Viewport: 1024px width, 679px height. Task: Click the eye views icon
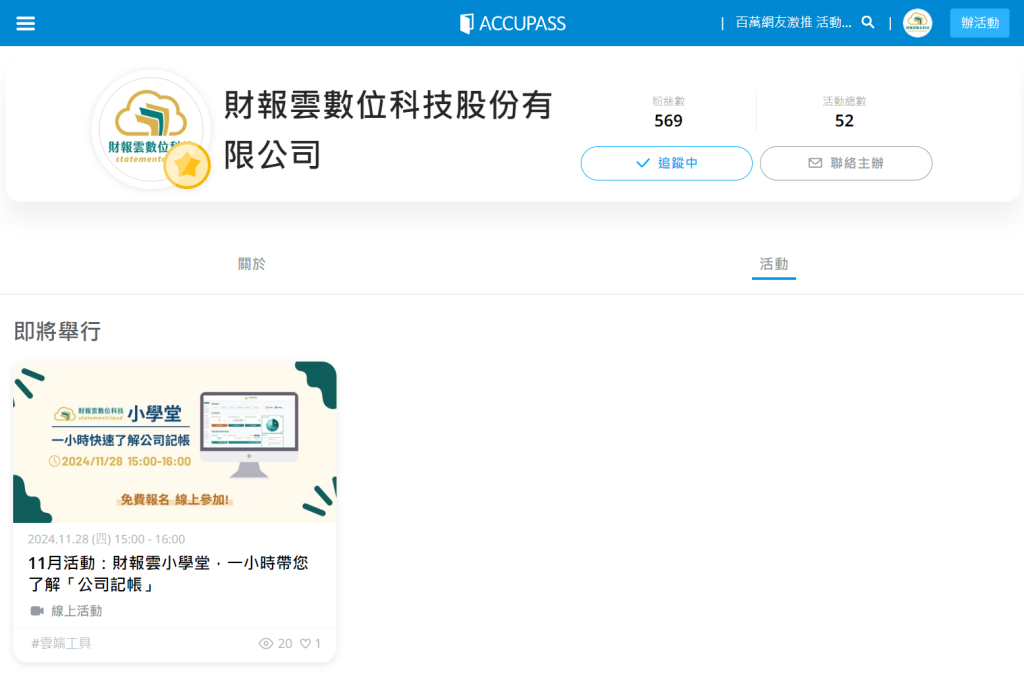click(266, 644)
